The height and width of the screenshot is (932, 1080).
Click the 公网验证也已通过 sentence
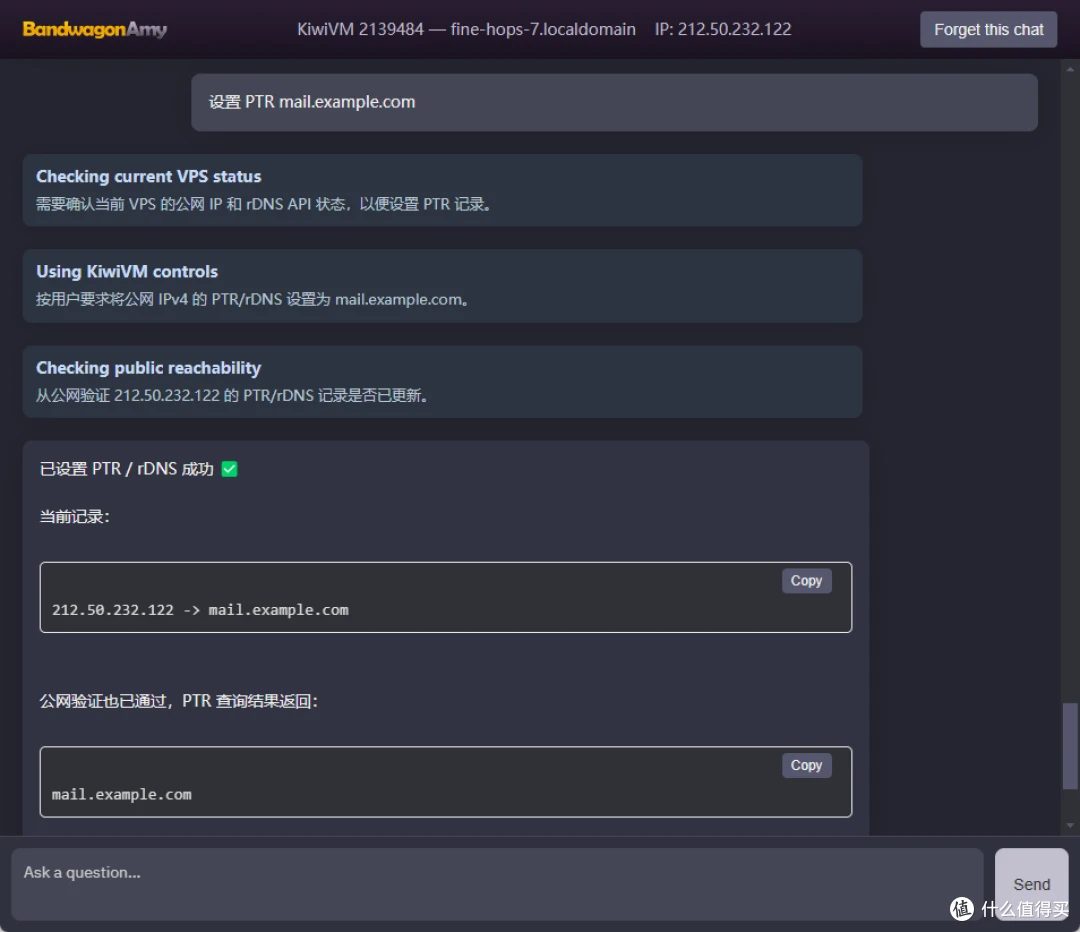[178, 701]
